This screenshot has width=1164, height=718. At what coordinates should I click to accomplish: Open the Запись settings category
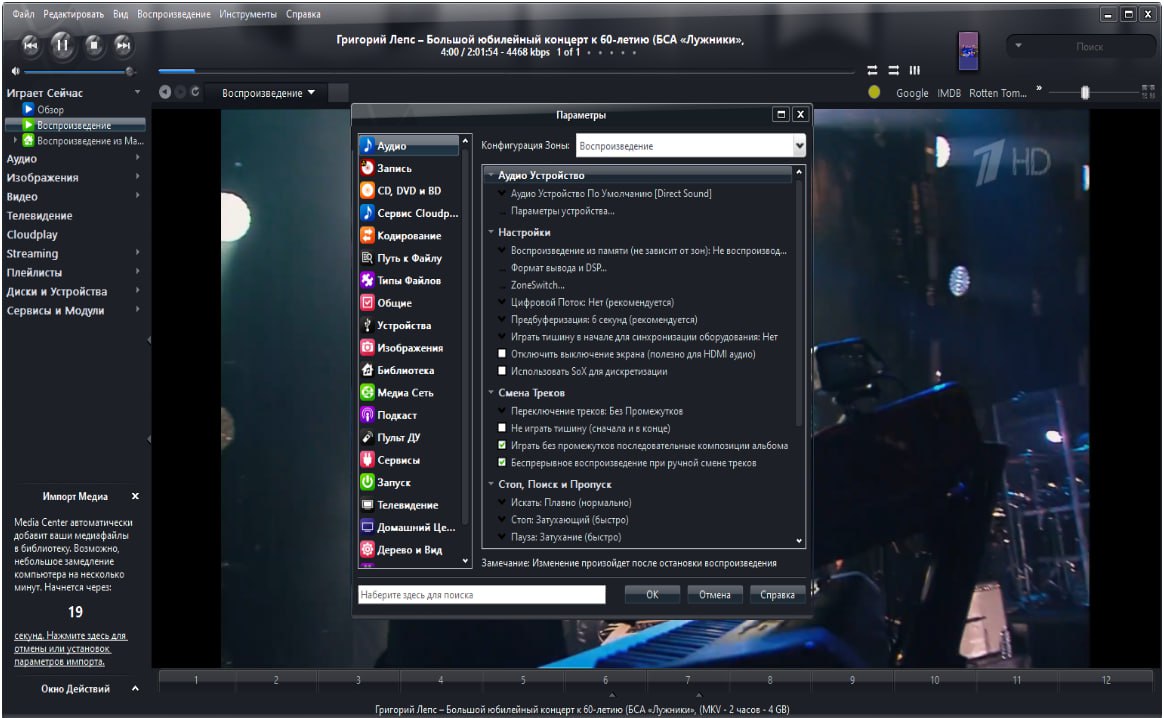tap(393, 168)
